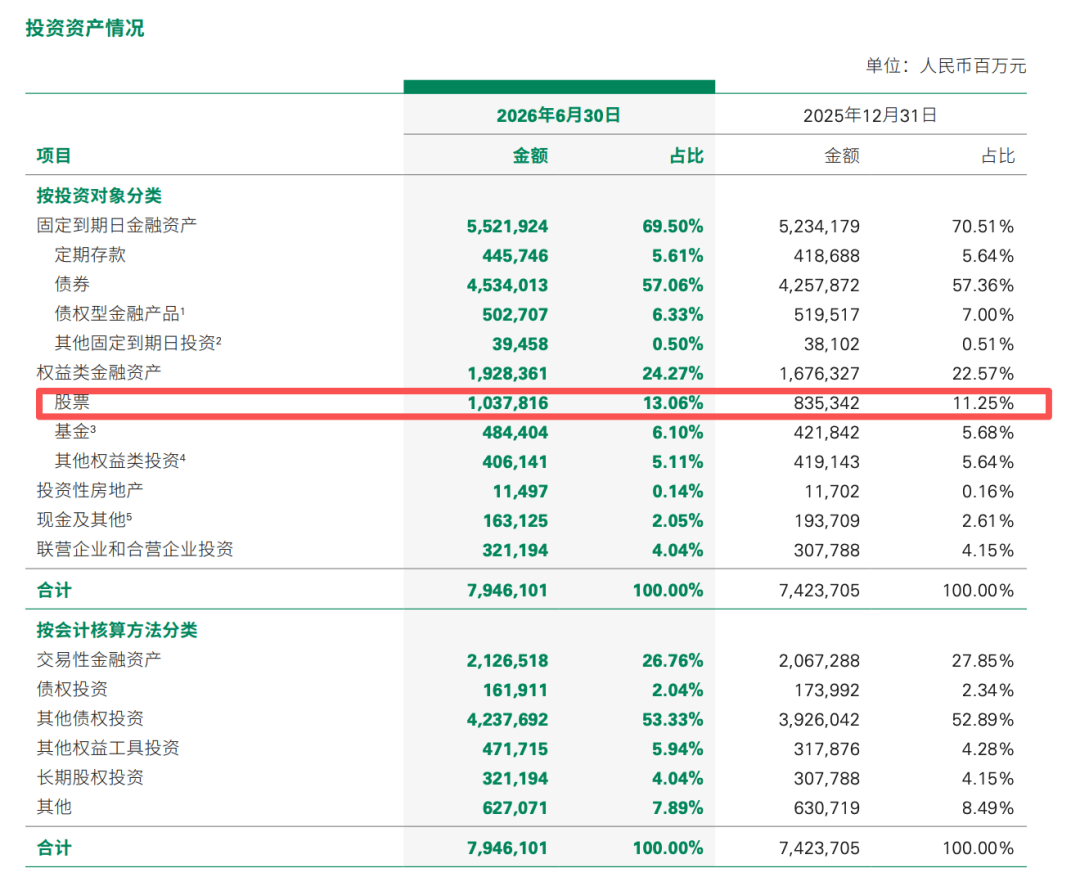The width and height of the screenshot is (1080, 877).
Task: Select the 2026年6月30日 column header
Action: [559, 115]
